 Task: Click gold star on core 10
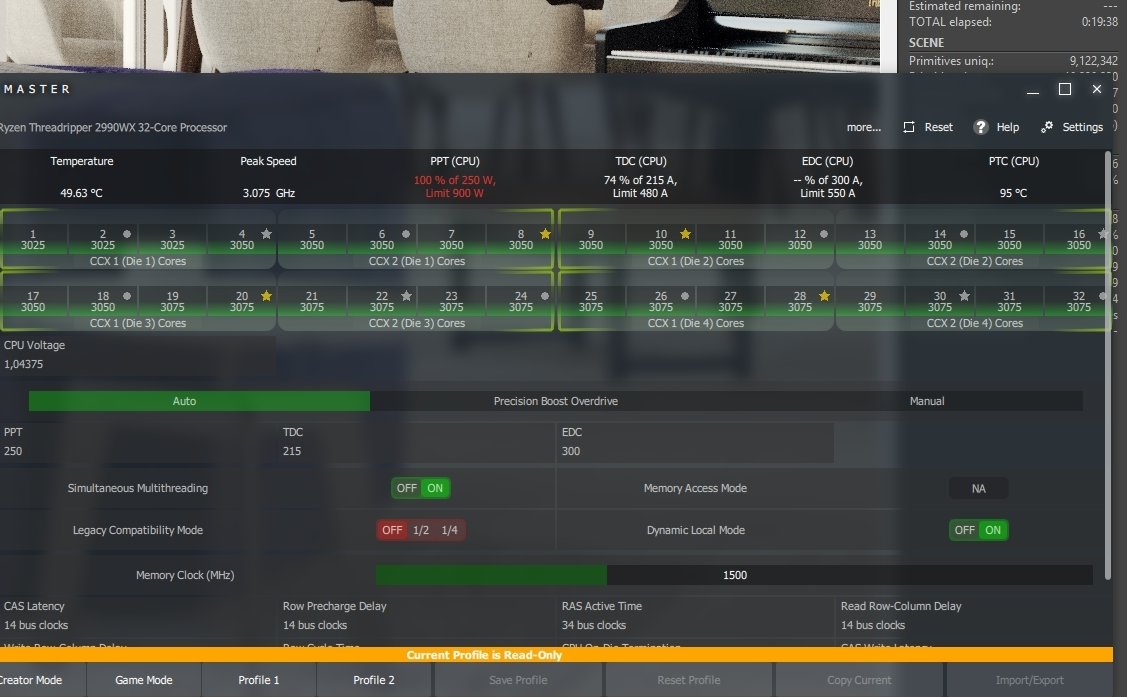click(685, 234)
